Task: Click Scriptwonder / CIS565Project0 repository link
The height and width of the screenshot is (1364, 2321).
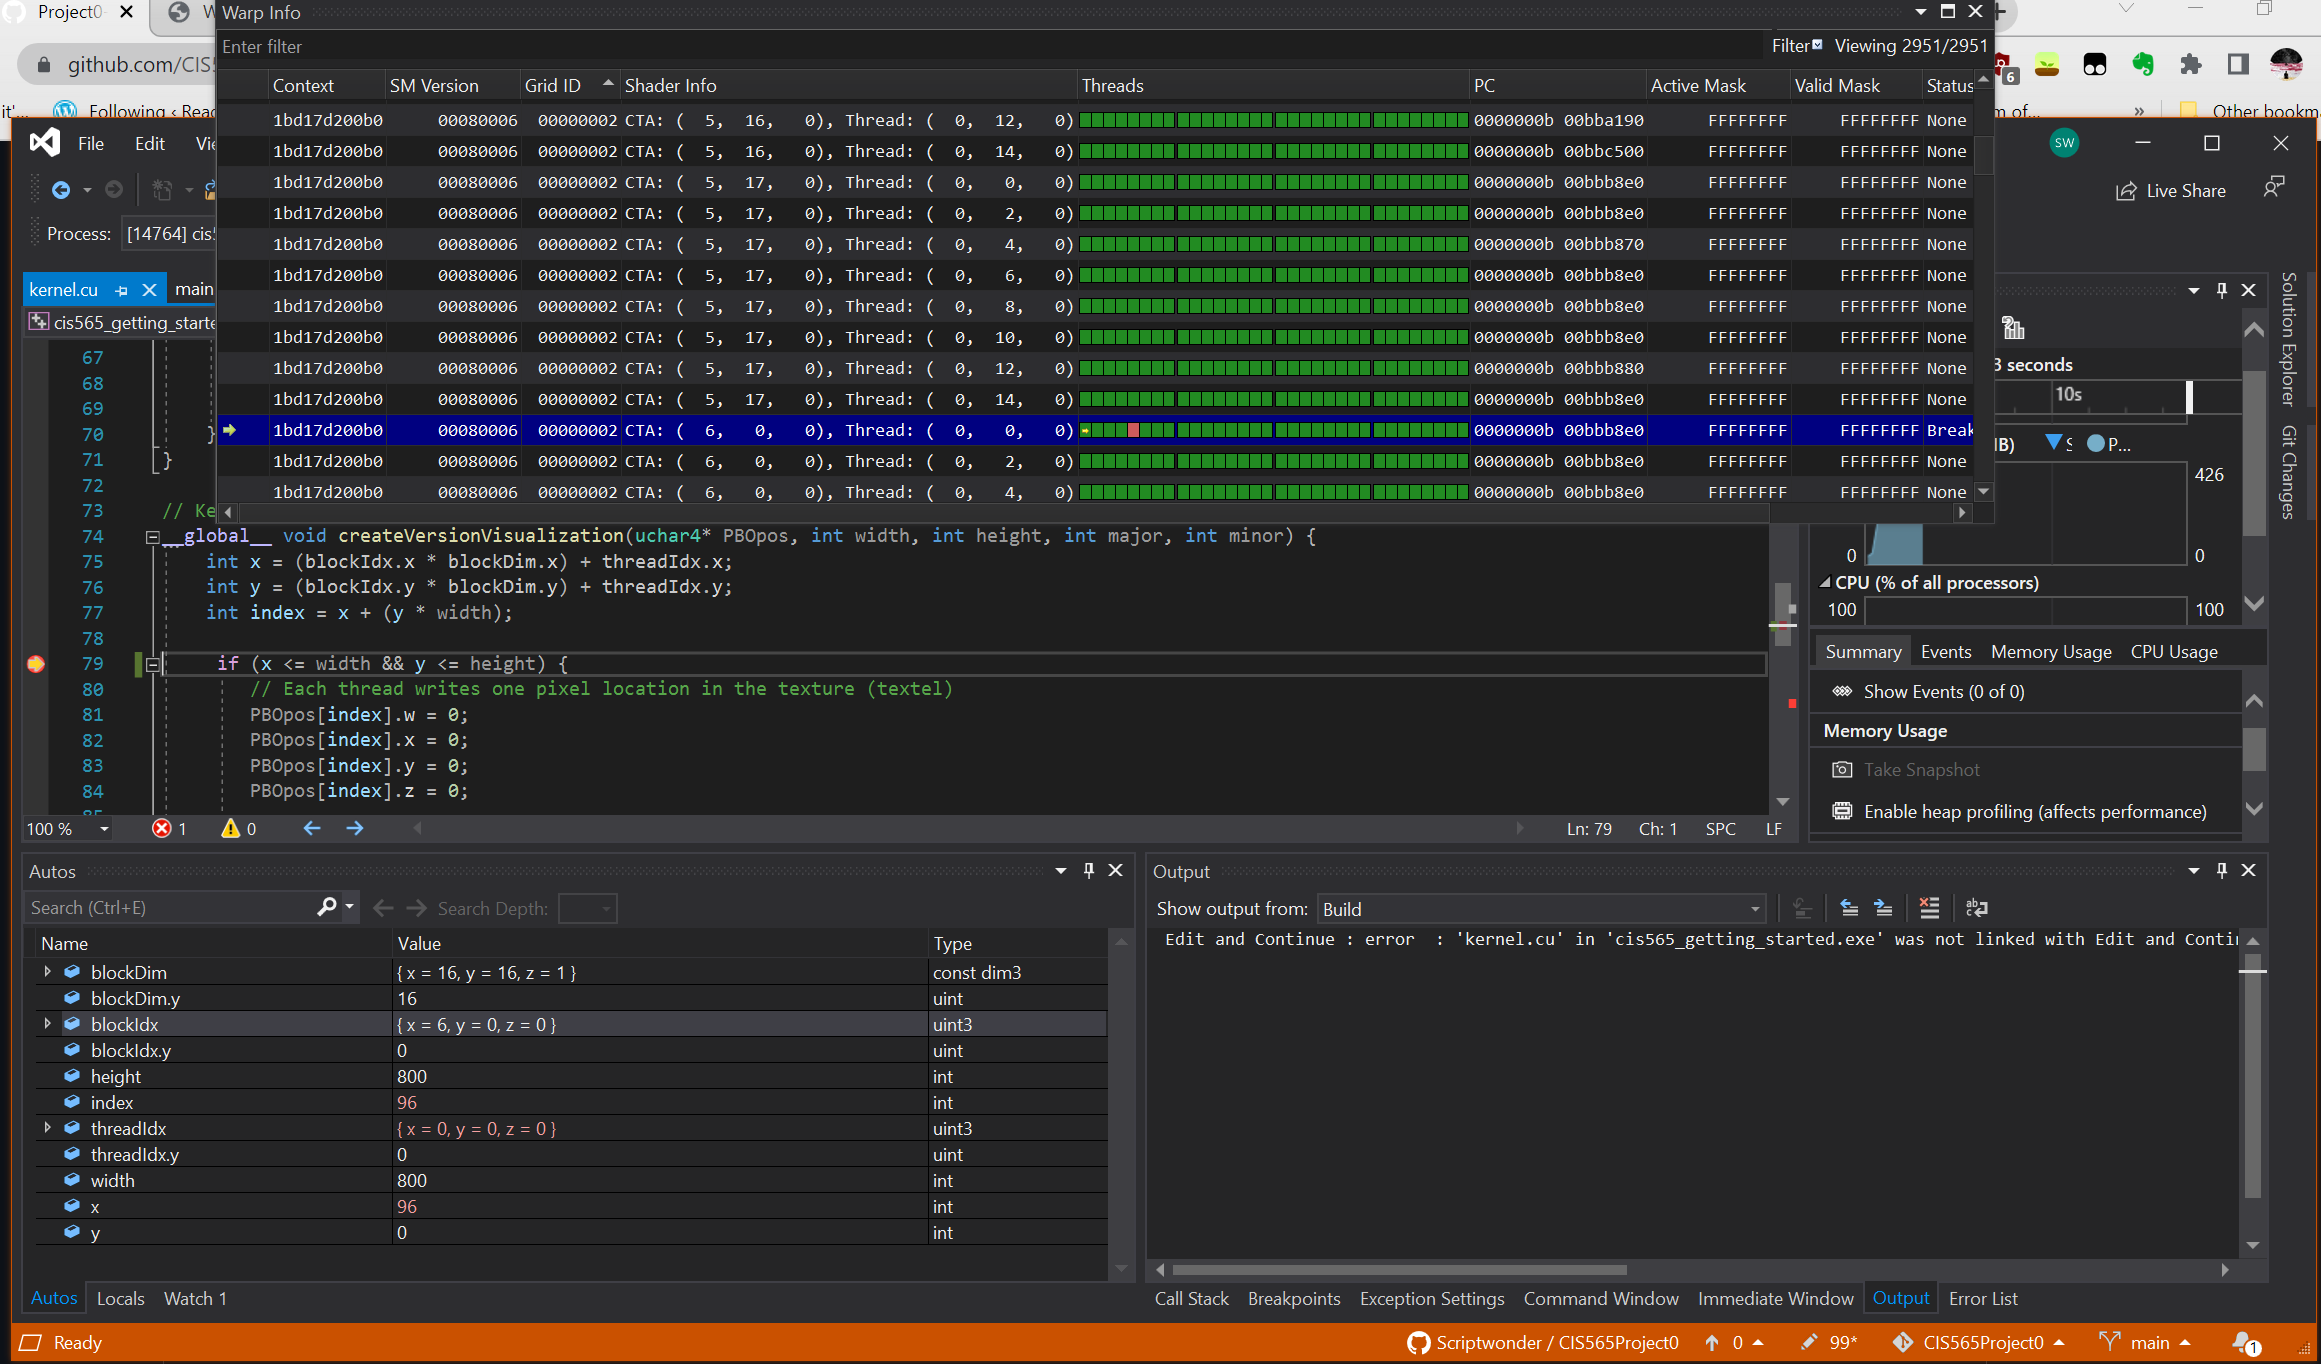Action: [x=1556, y=1343]
